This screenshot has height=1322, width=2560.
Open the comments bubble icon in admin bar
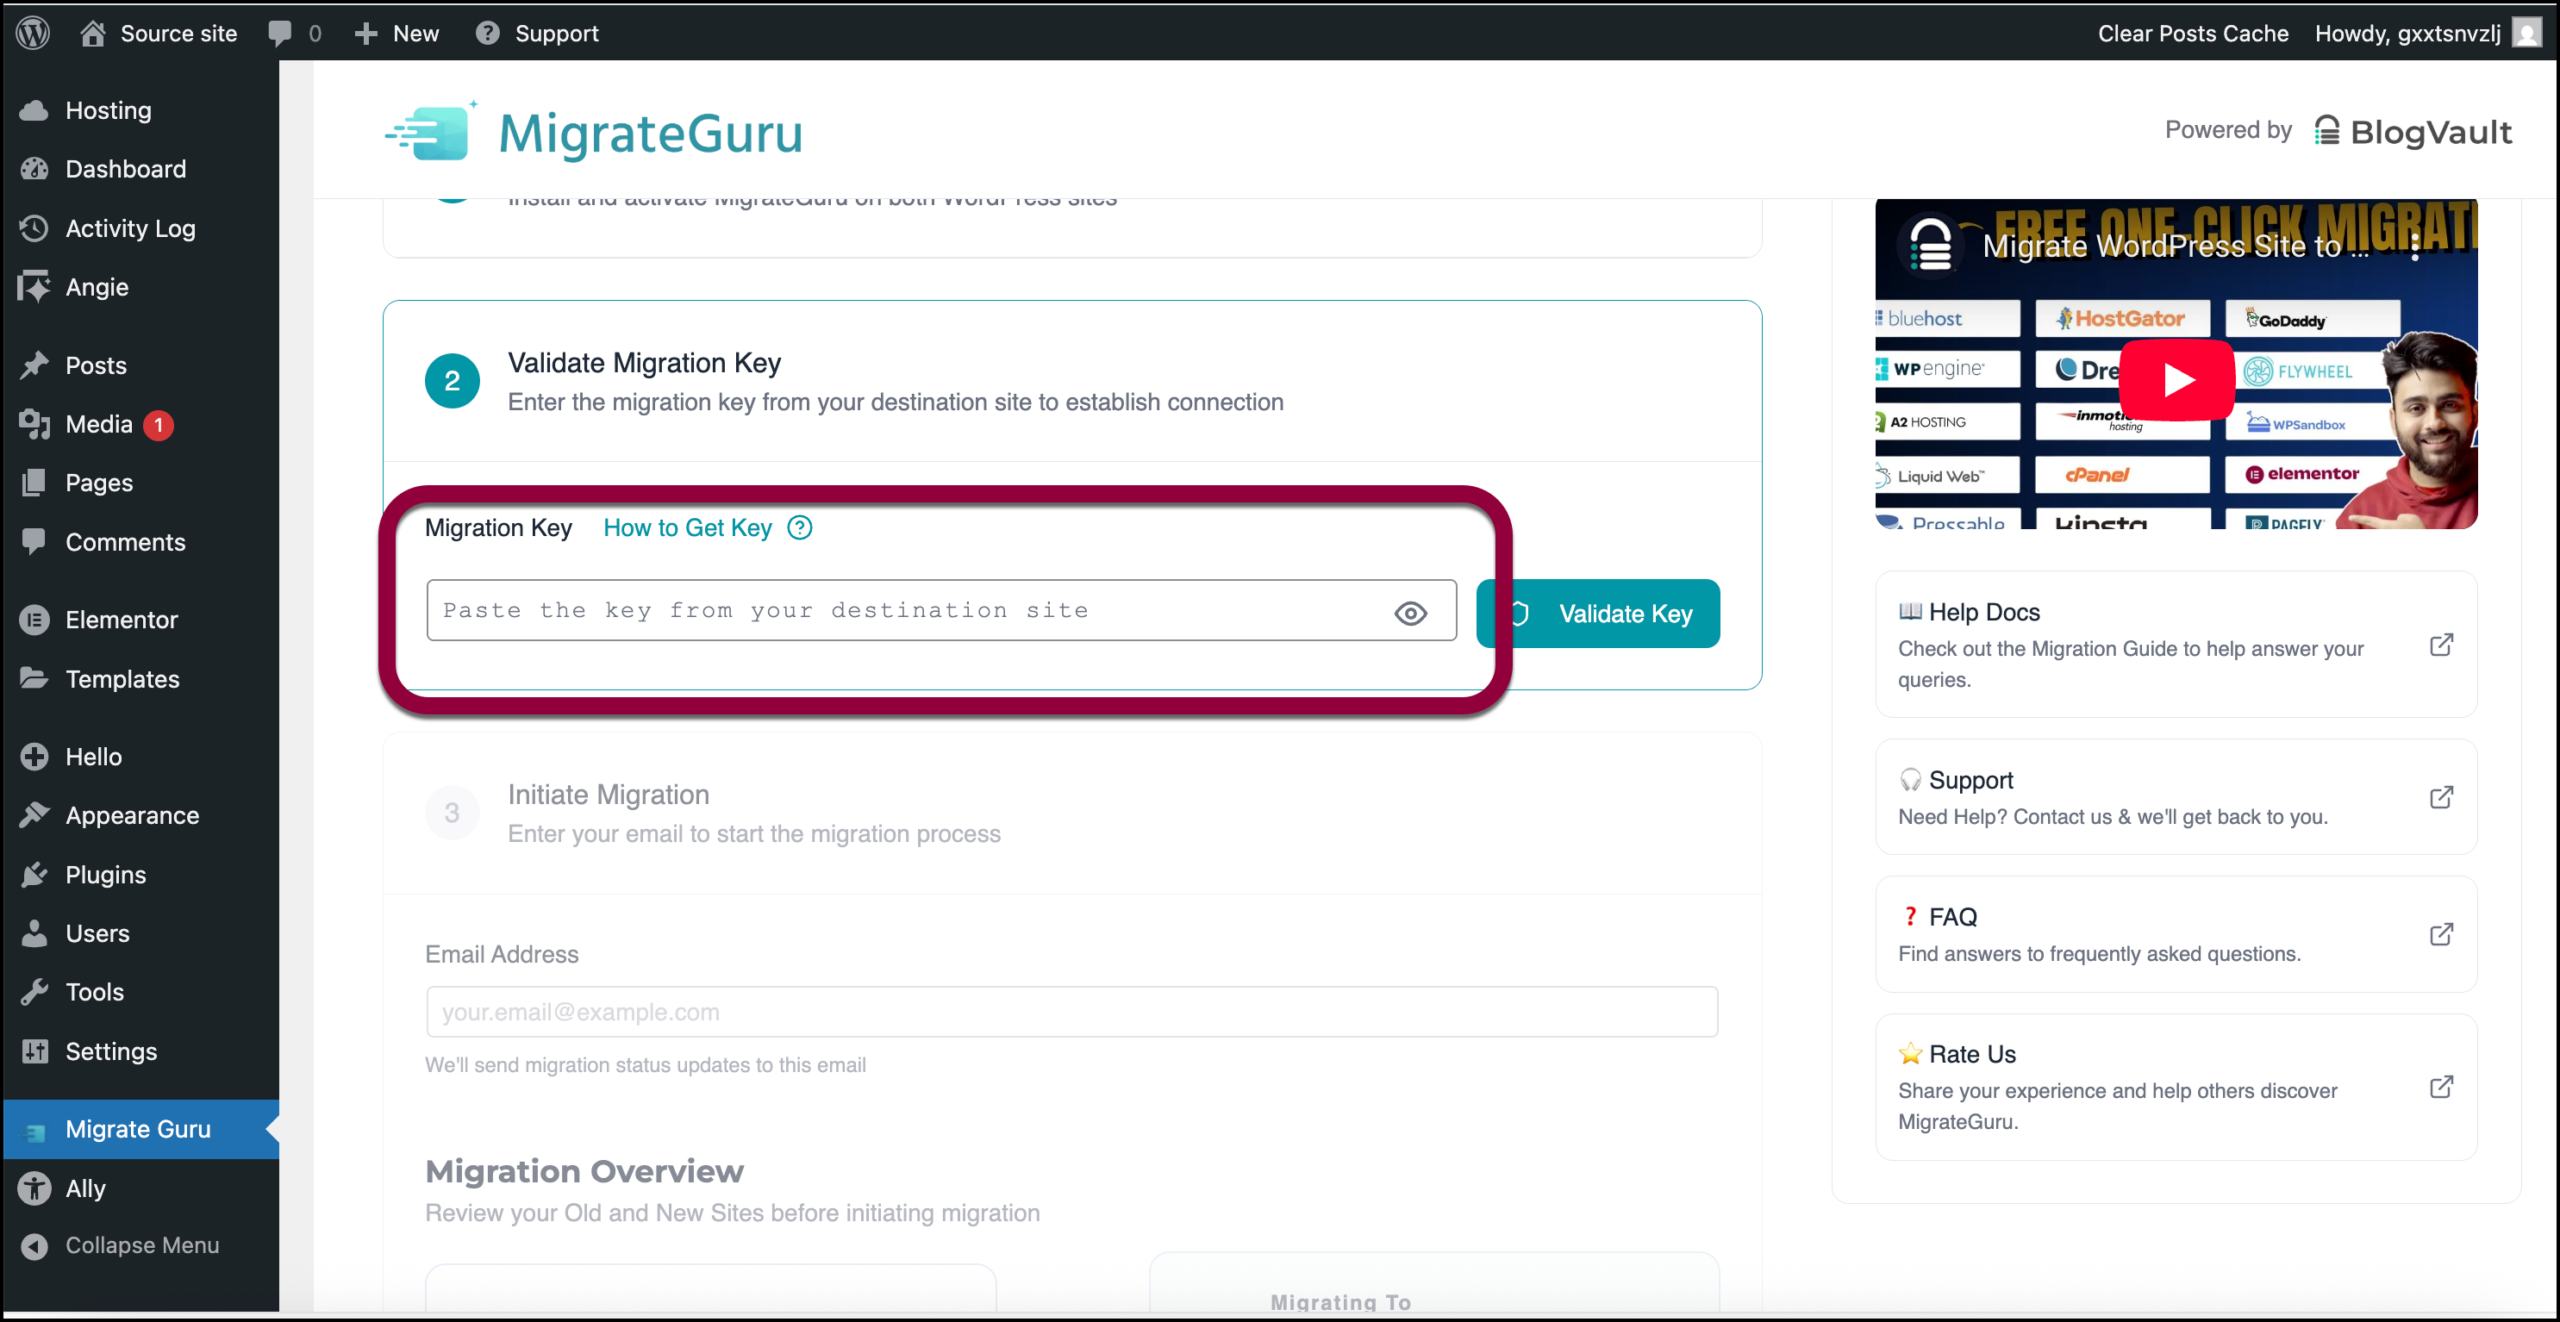[x=280, y=33]
